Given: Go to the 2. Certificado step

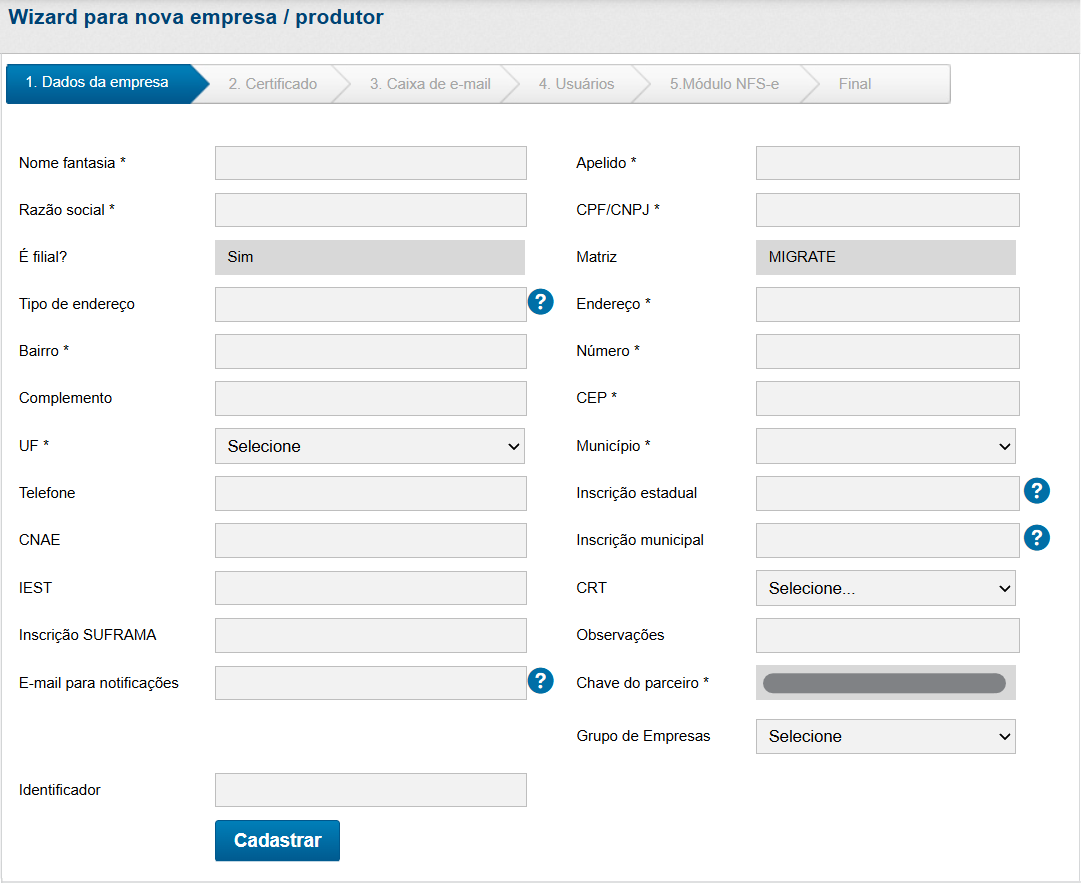Looking at the screenshot, I should pyautogui.click(x=272, y=84).
